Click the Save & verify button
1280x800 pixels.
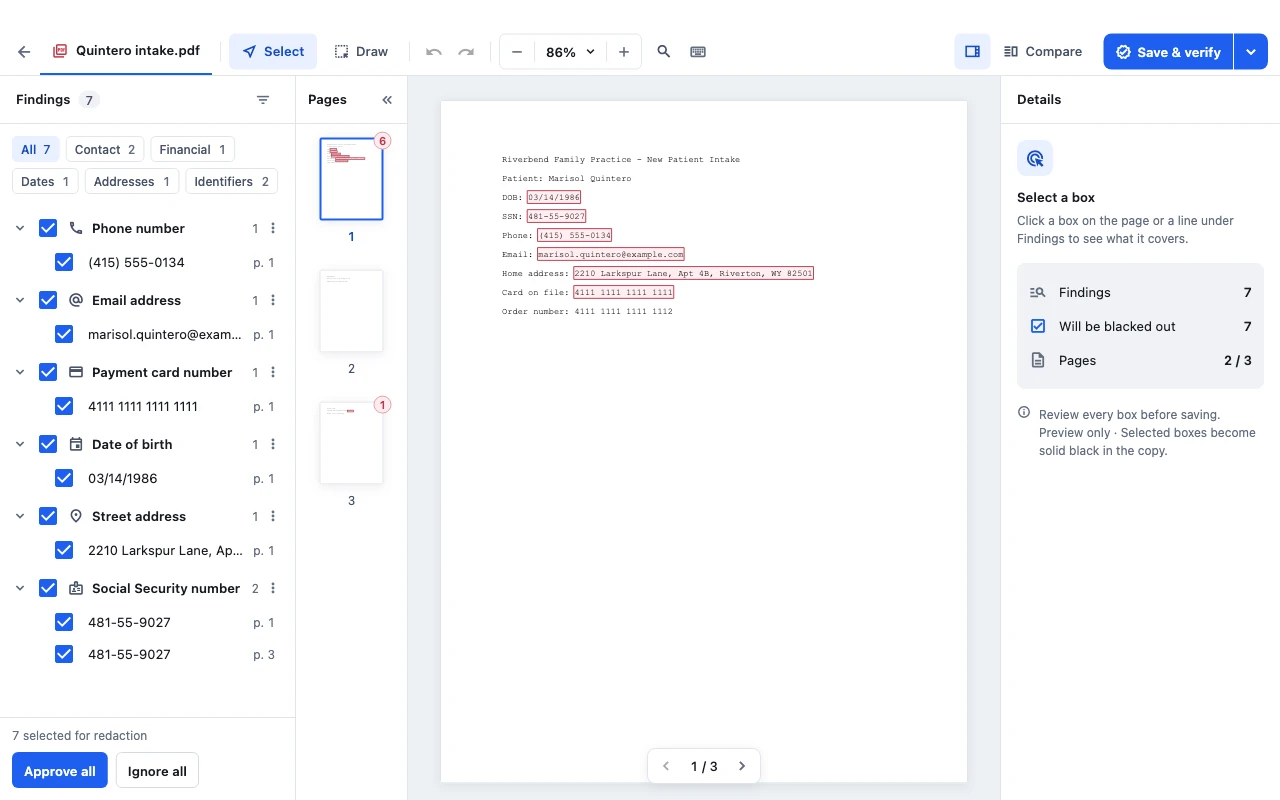(1168, 52)
